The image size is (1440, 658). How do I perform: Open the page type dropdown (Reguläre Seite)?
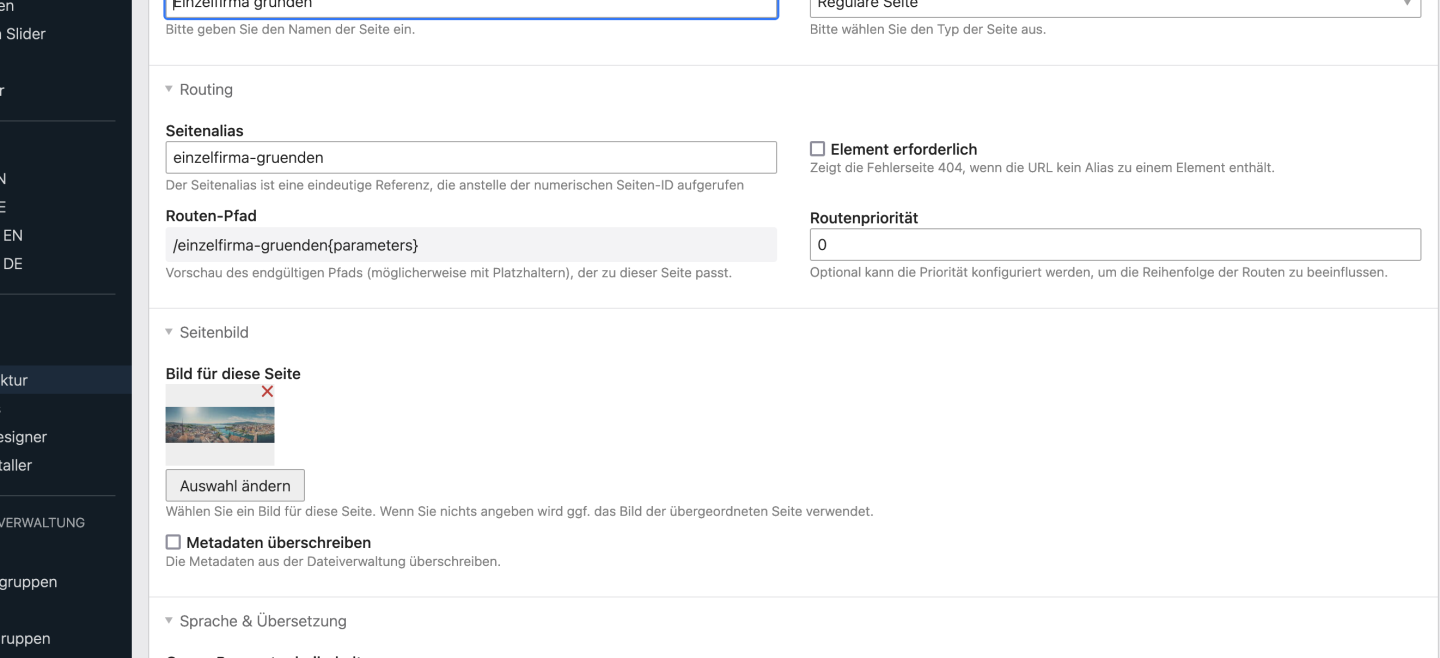click(1115, 6)
